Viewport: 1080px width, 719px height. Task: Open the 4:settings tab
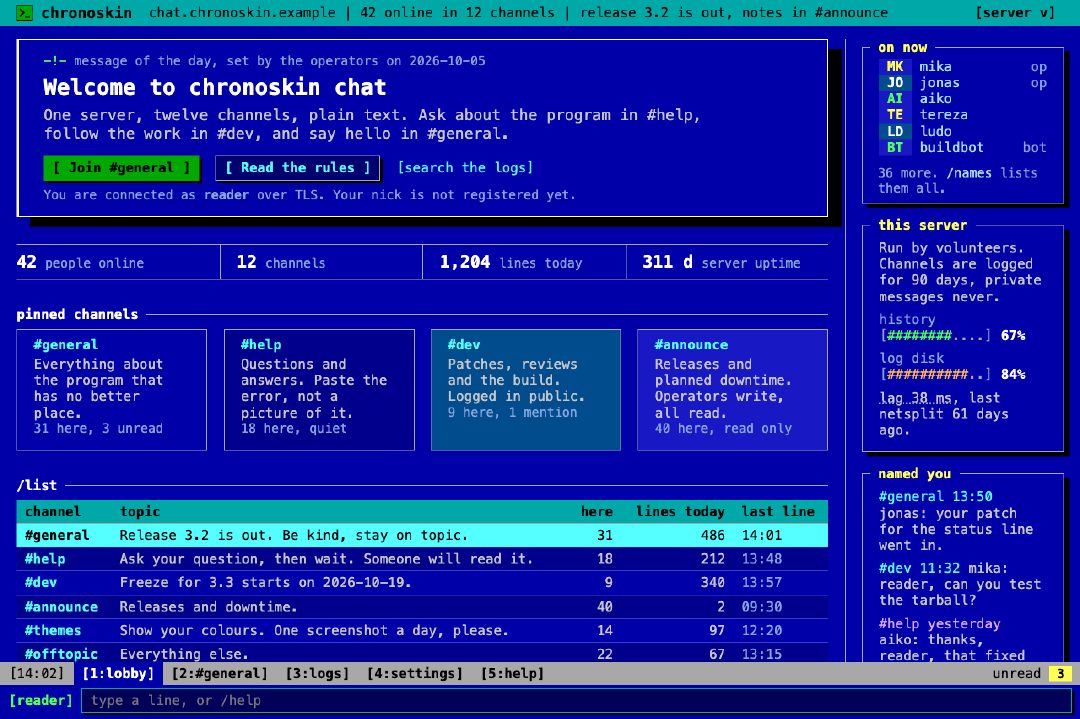coord(415,674)
